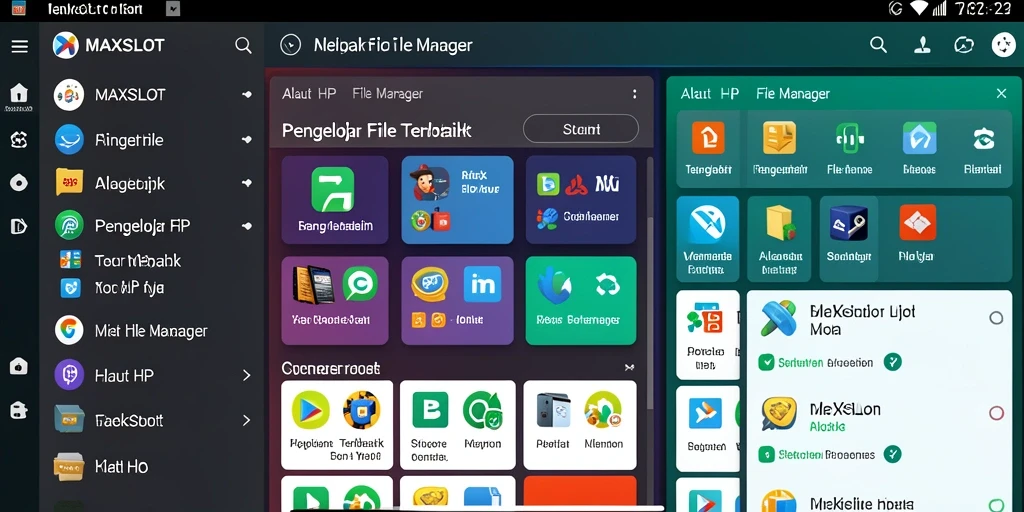Open the Tour Mebahk sub-item
Image resolution: width=1024 pixels, height=512 pixels.
(120, 261)
